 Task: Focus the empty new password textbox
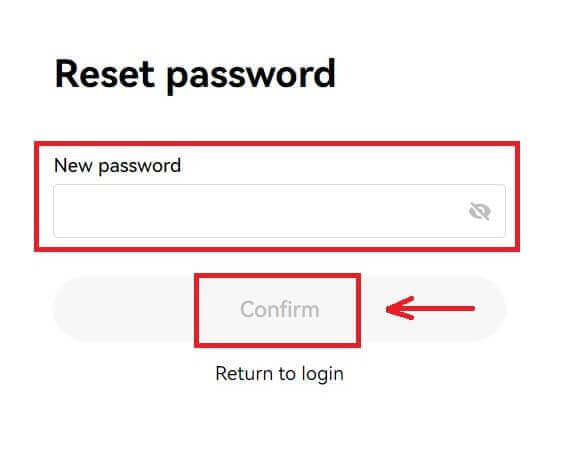click(x=279, y=211)
